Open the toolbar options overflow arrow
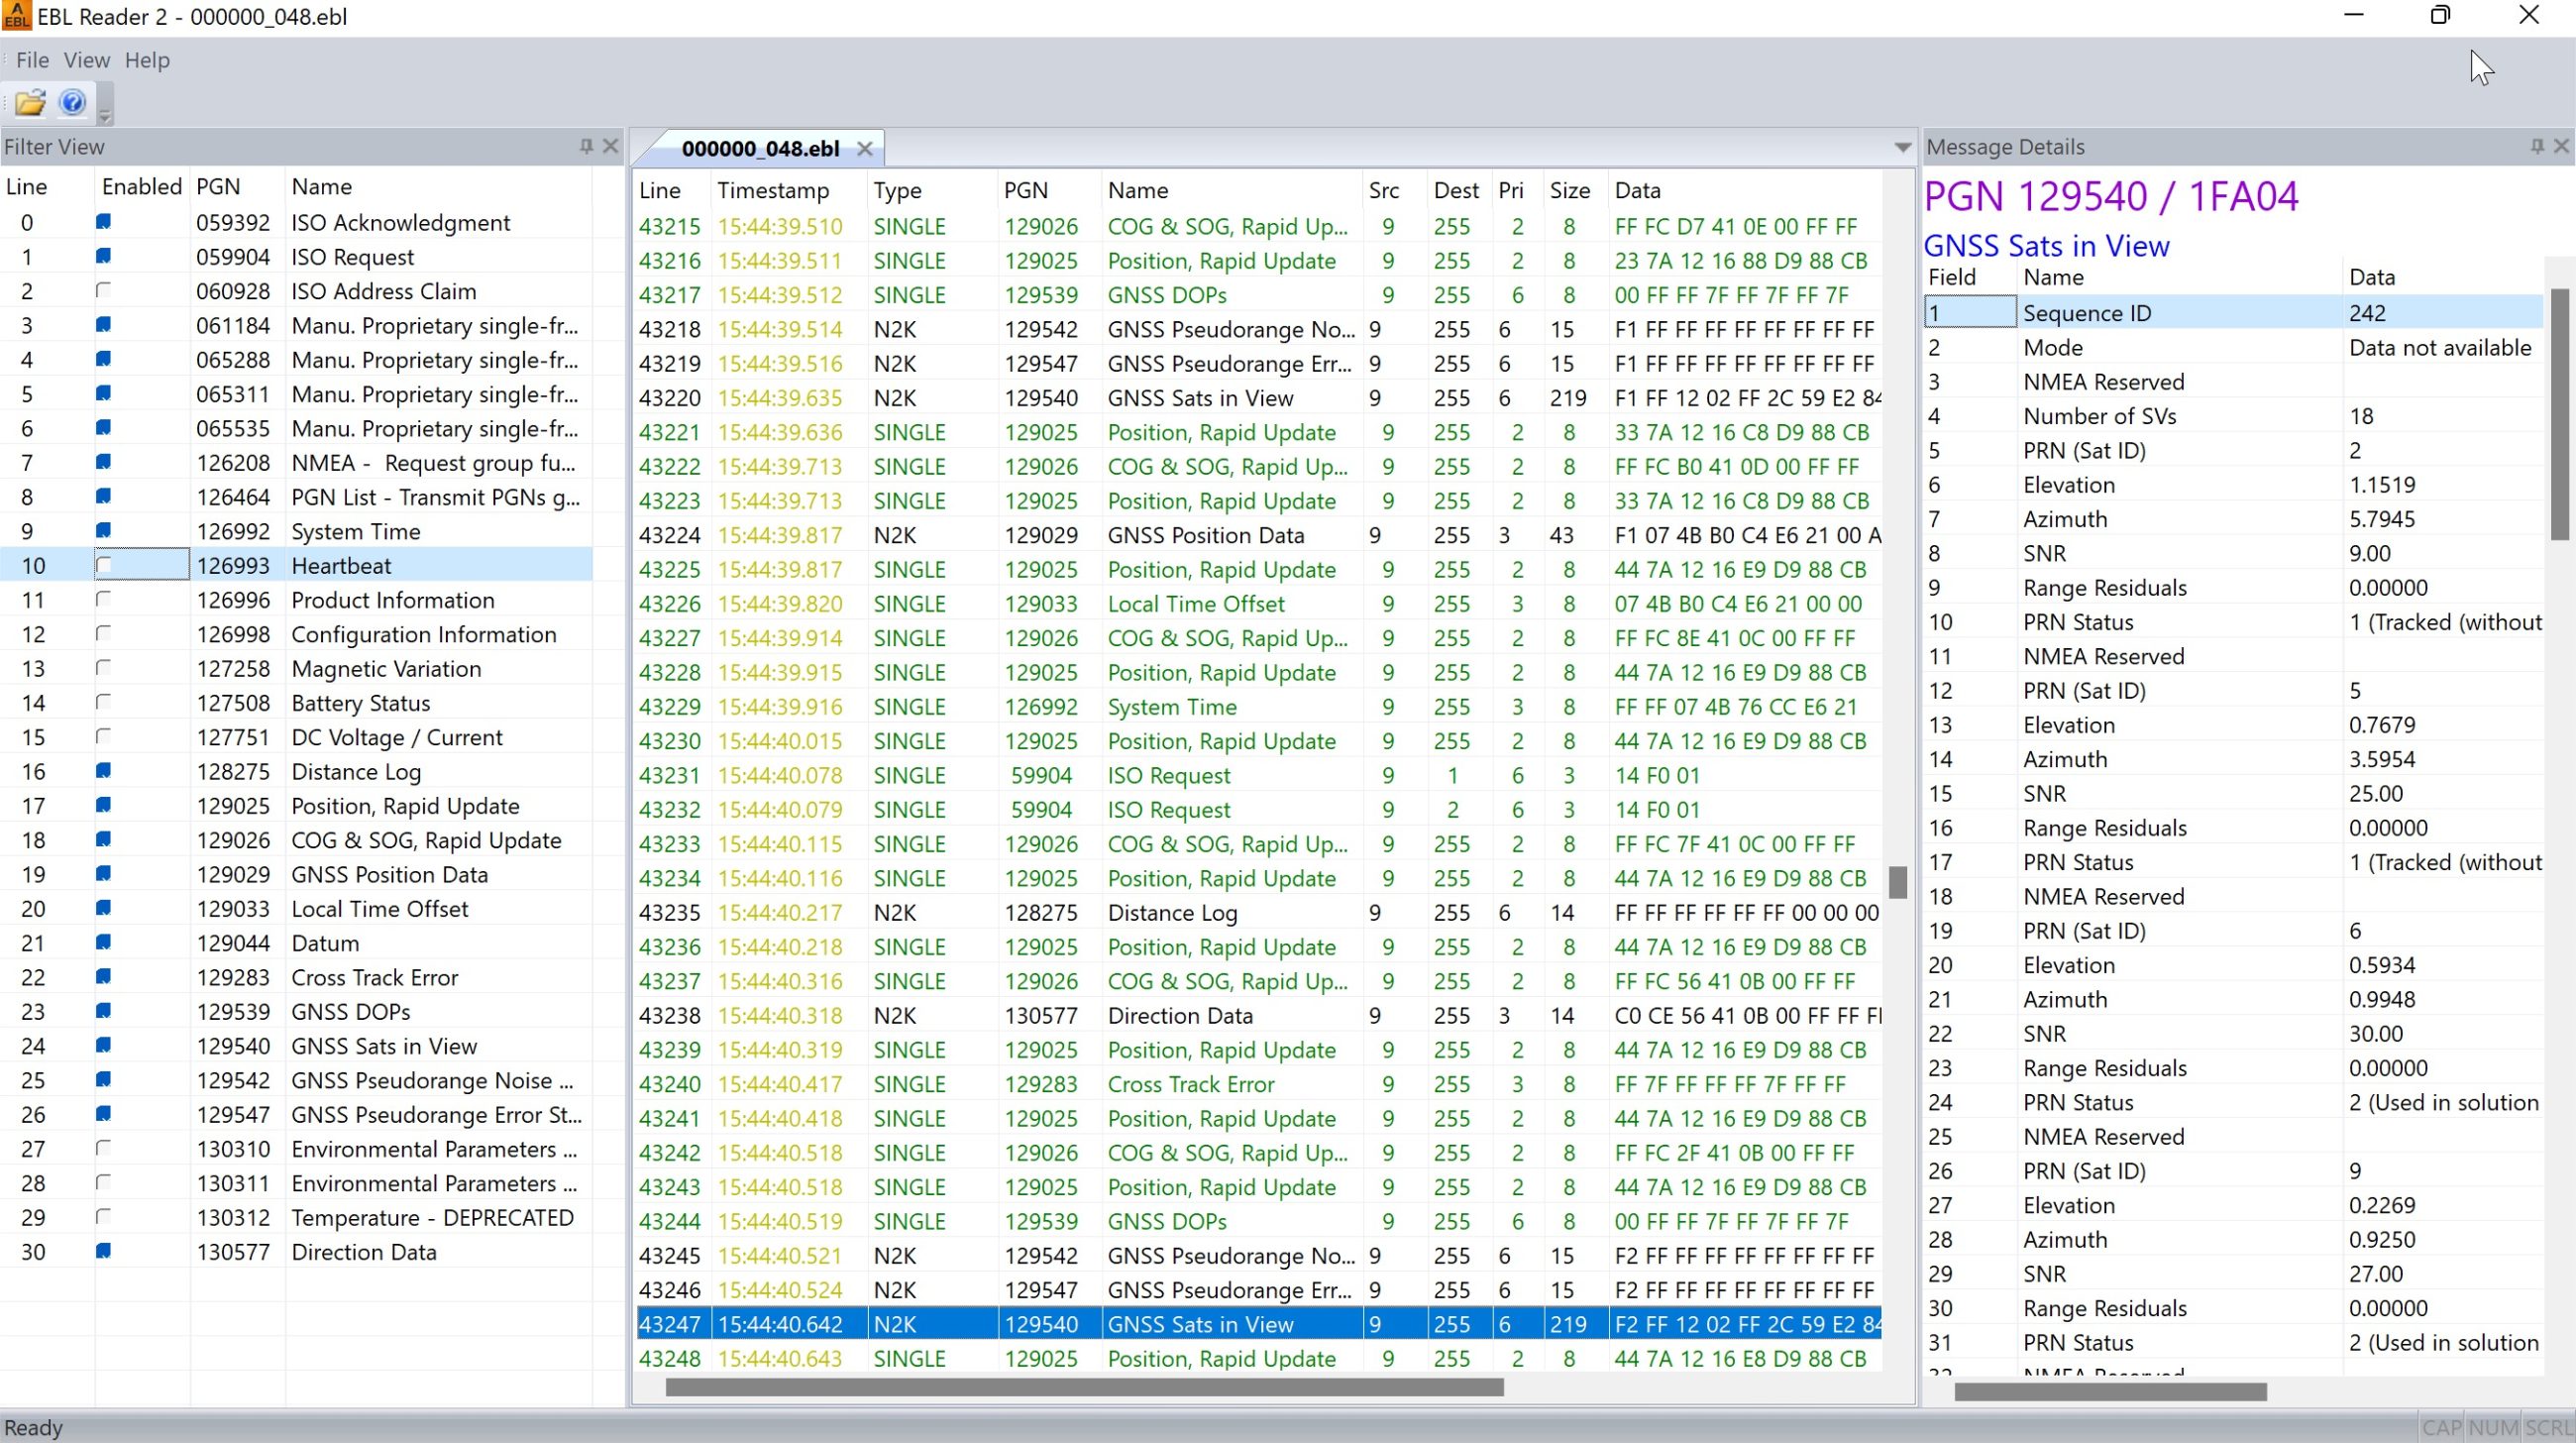 (105, 105)
